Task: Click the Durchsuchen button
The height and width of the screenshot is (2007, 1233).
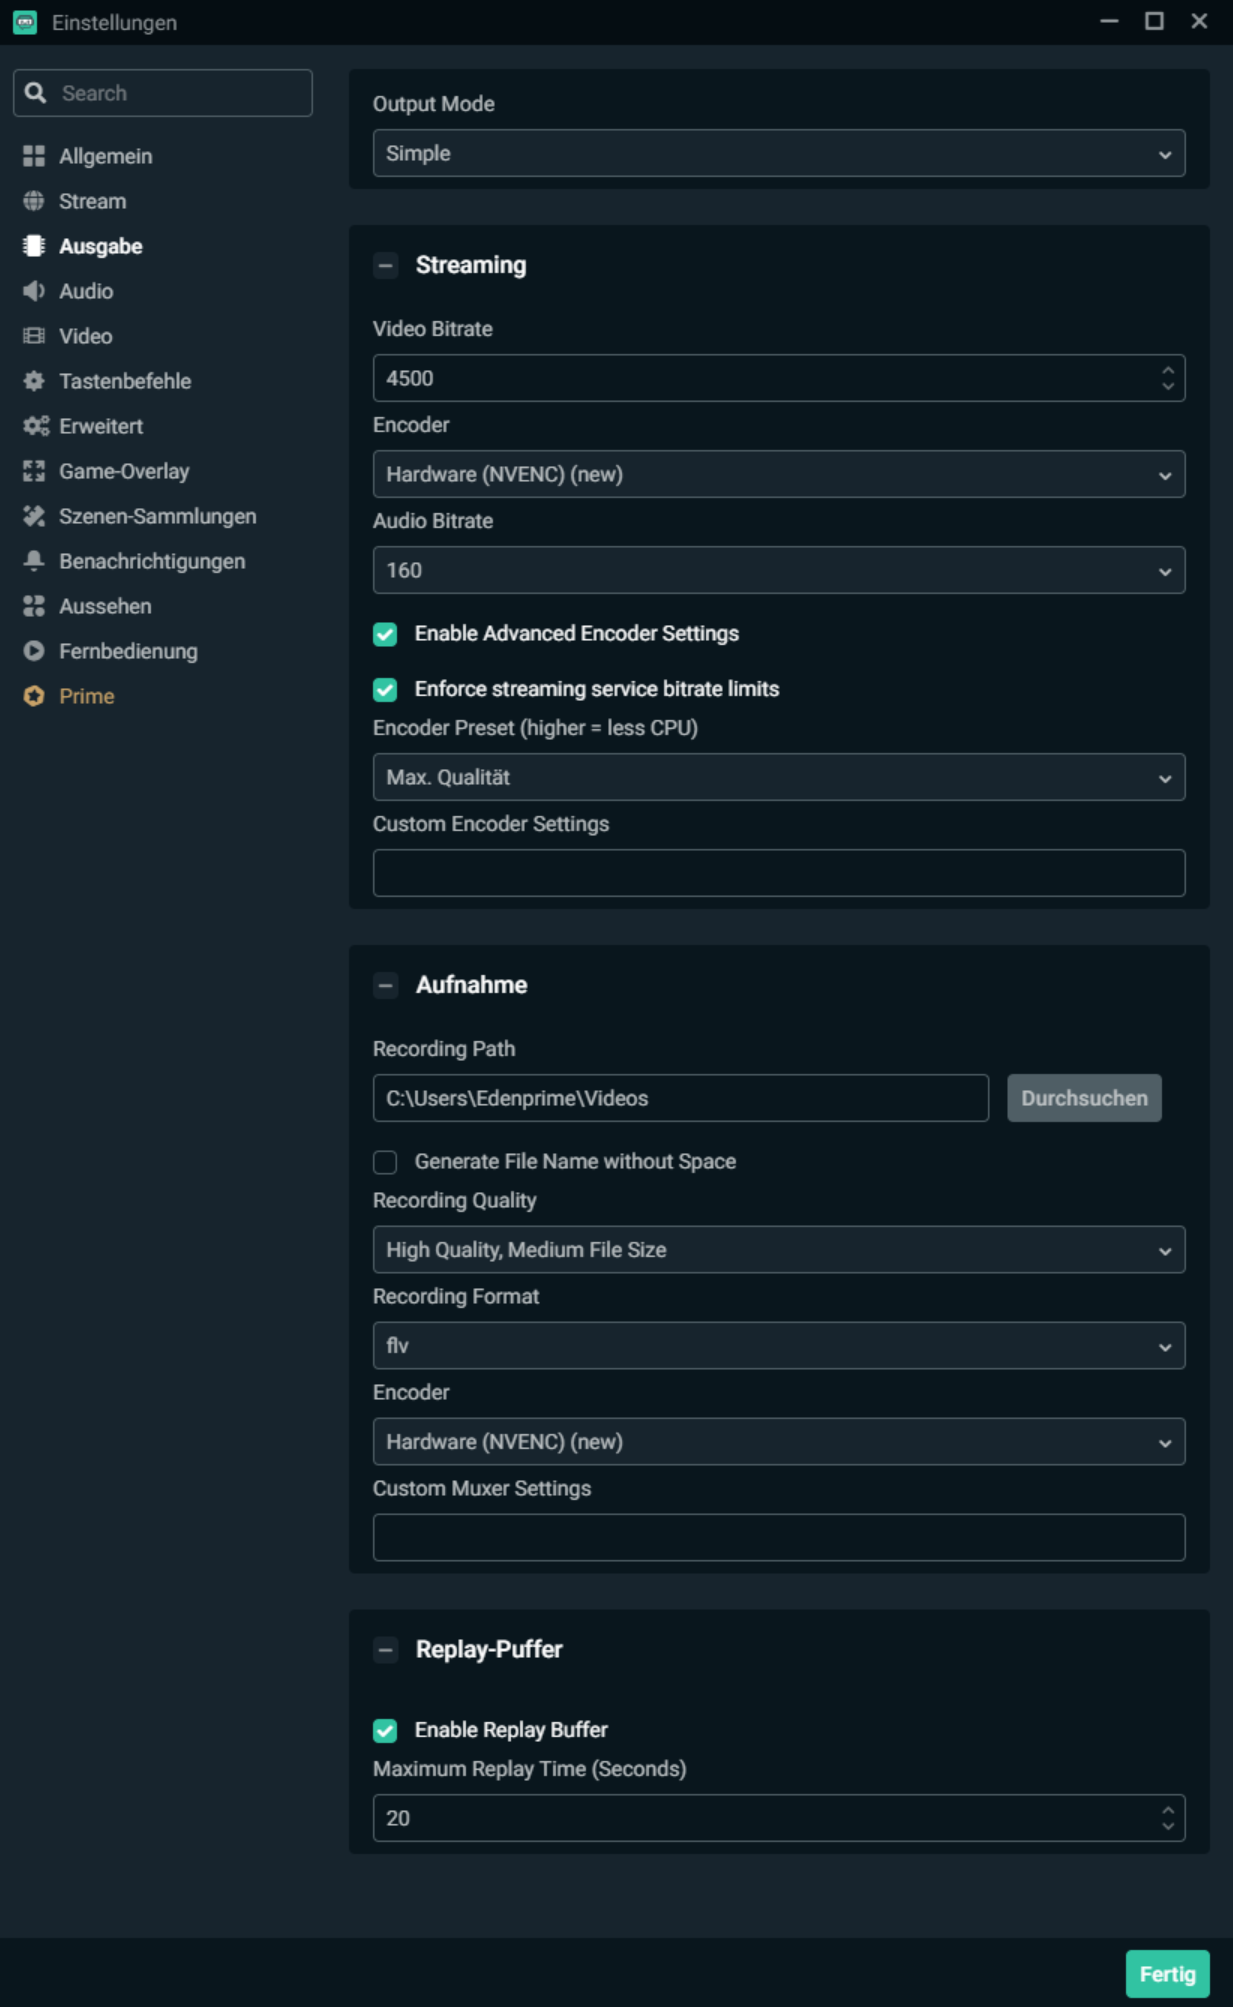Action: [x=1083, y=1098]
